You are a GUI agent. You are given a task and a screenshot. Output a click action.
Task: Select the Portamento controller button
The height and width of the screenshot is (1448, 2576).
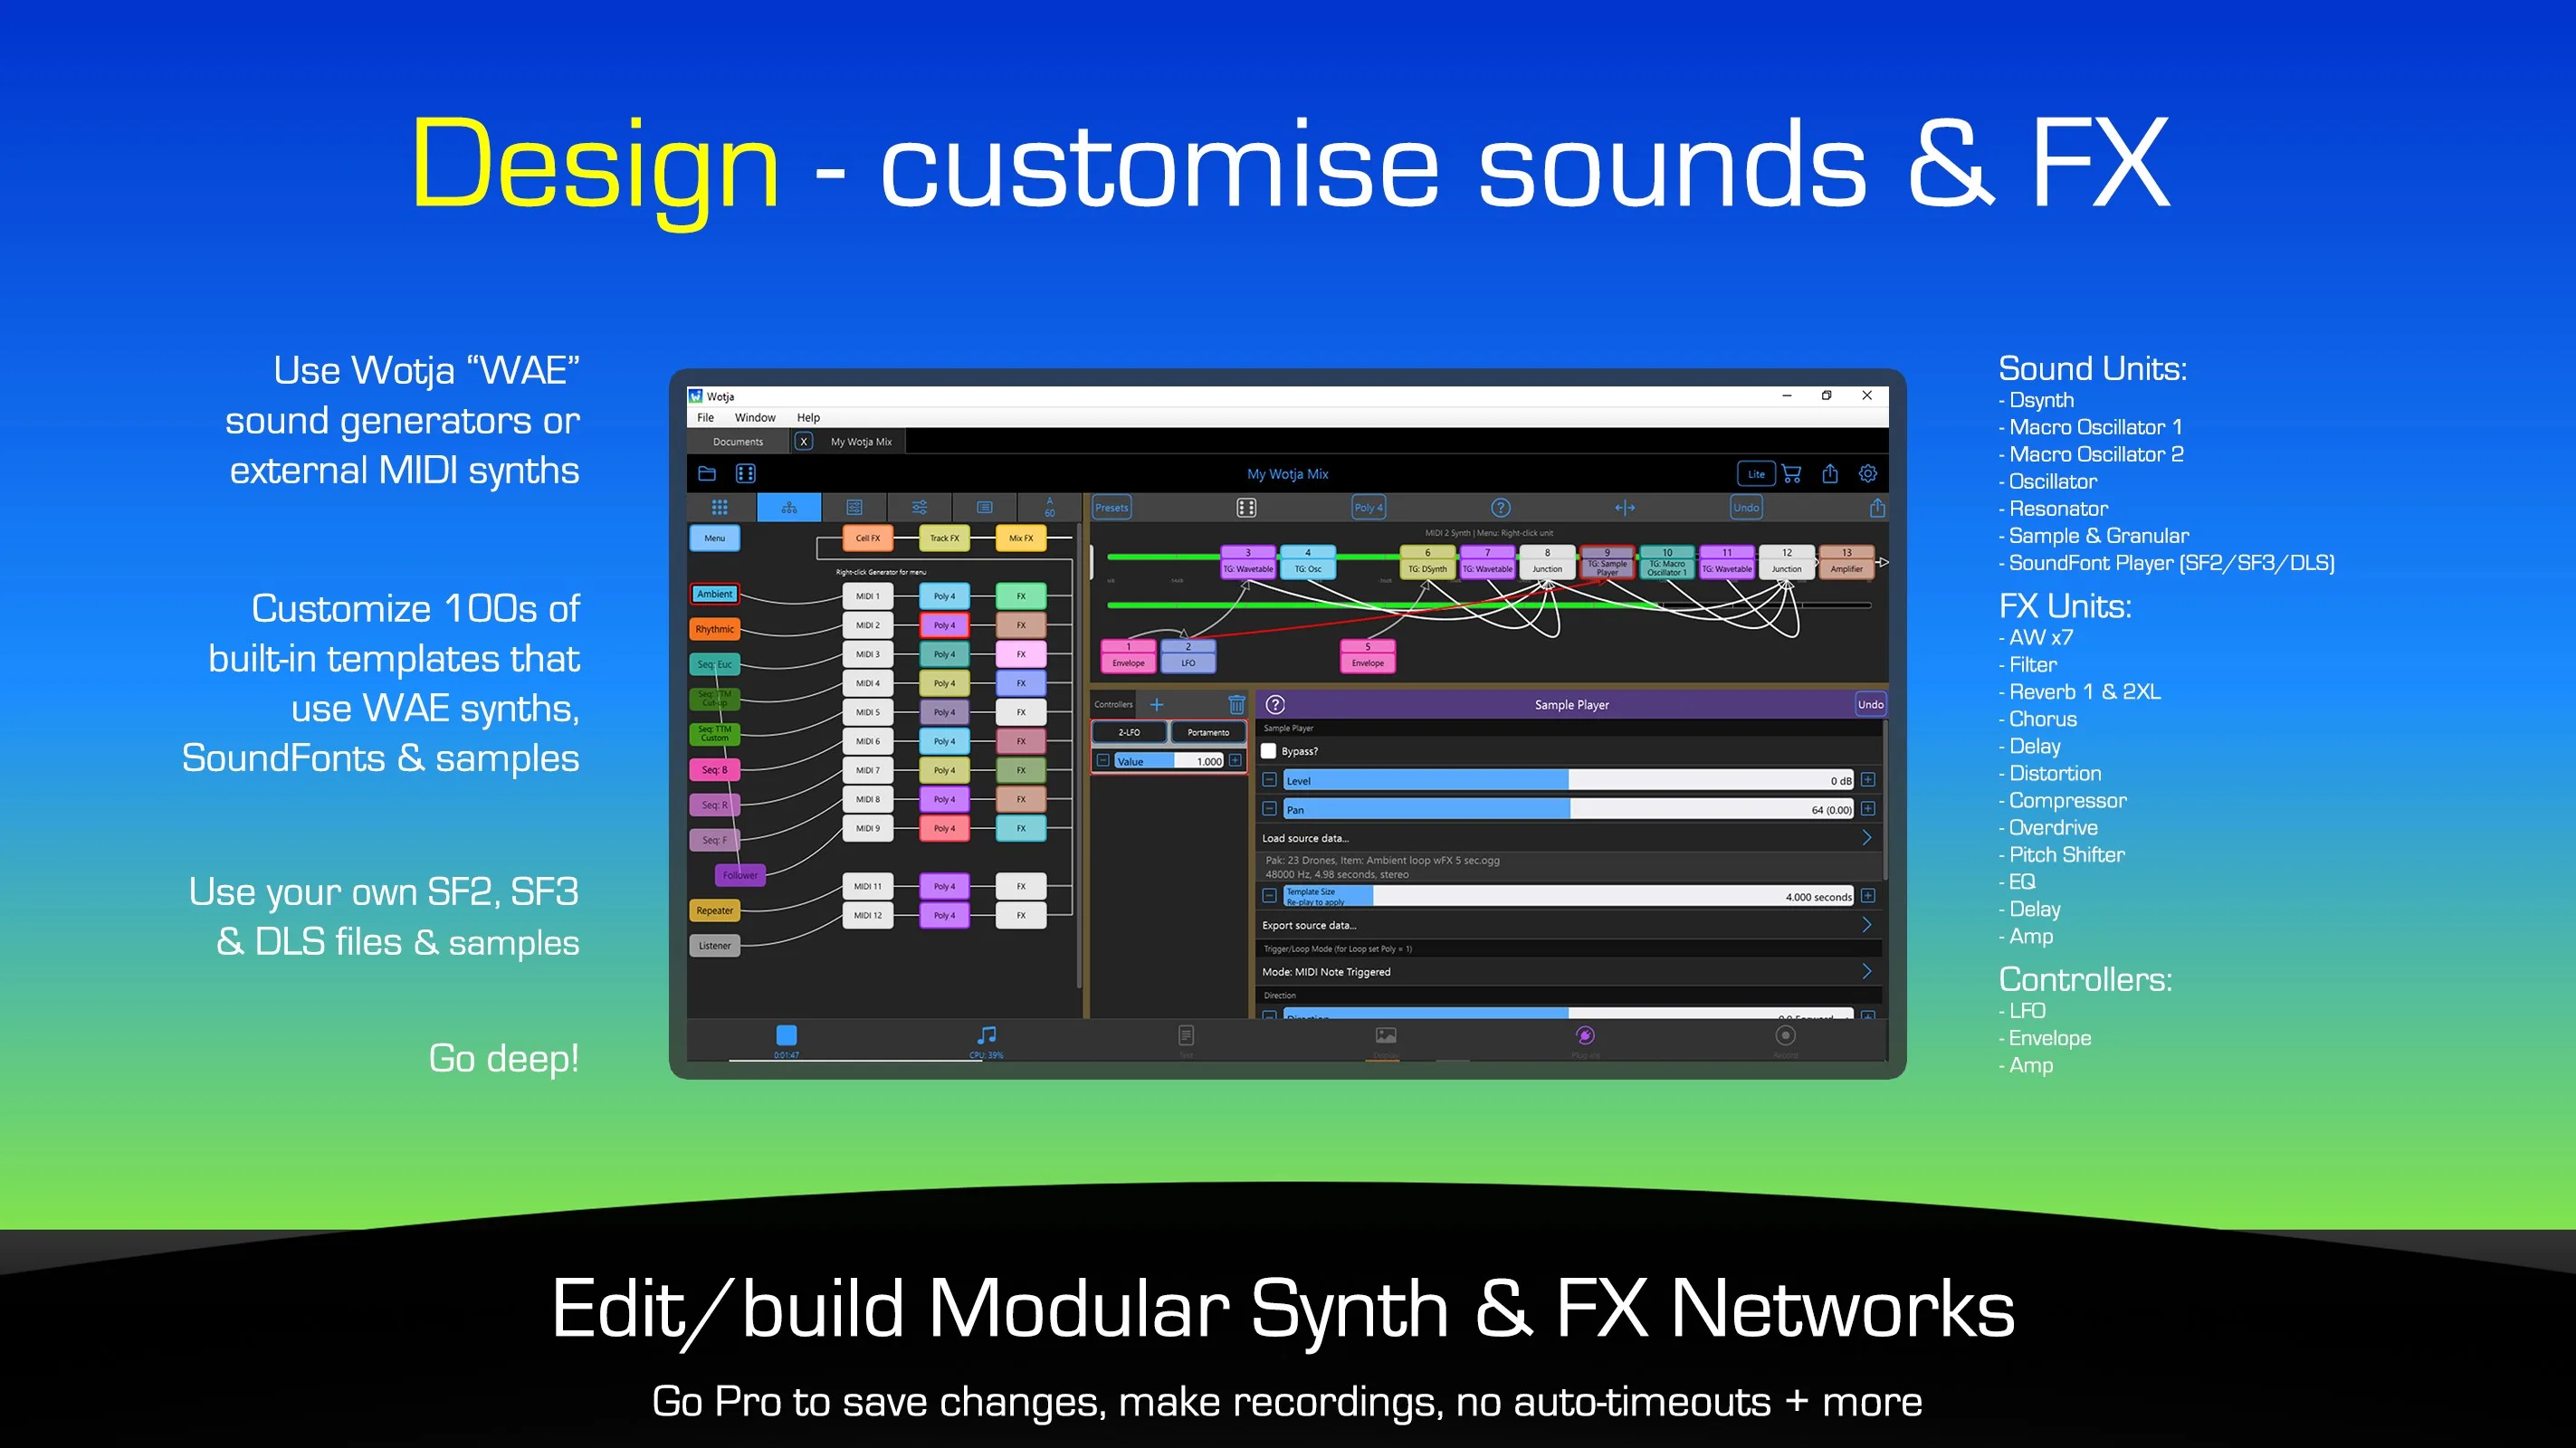(x=1208, y=732)
